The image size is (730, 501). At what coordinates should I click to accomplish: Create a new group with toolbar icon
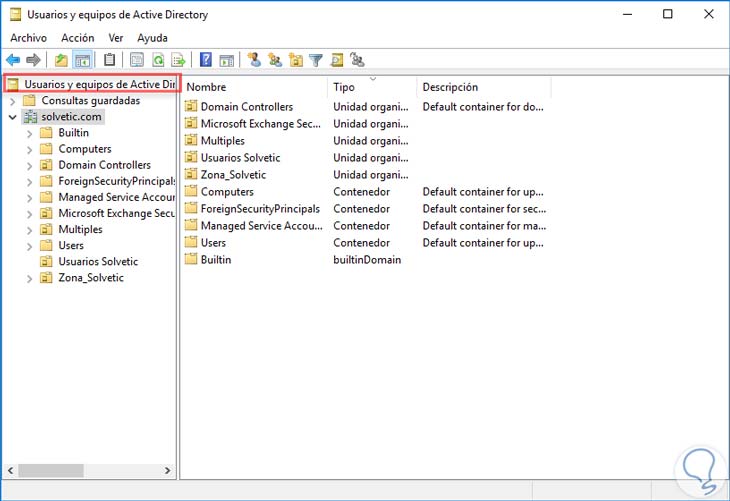(275, 60)
